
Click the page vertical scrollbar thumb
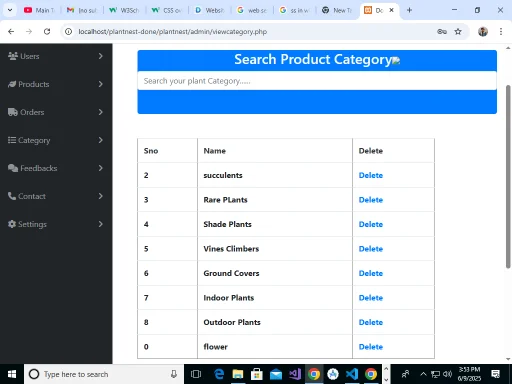click(508, 177)
